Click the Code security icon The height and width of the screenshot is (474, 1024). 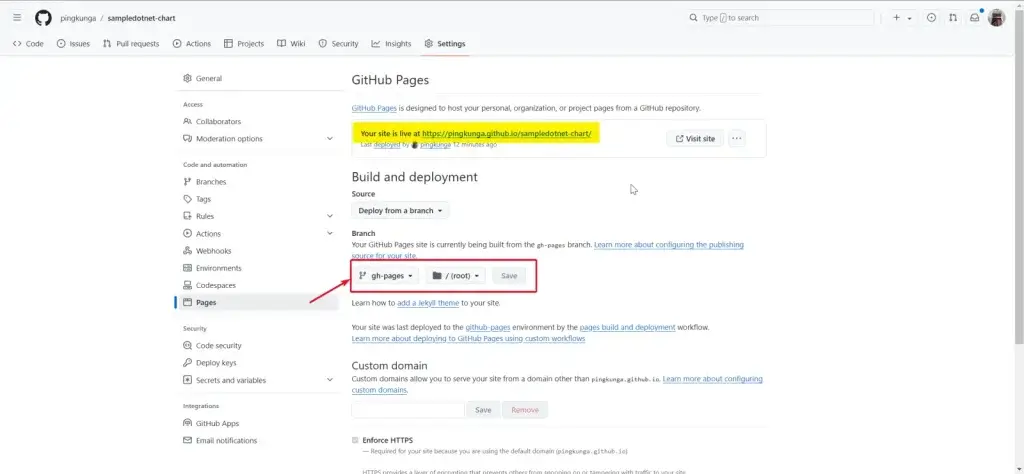click(x=187, y=345)
